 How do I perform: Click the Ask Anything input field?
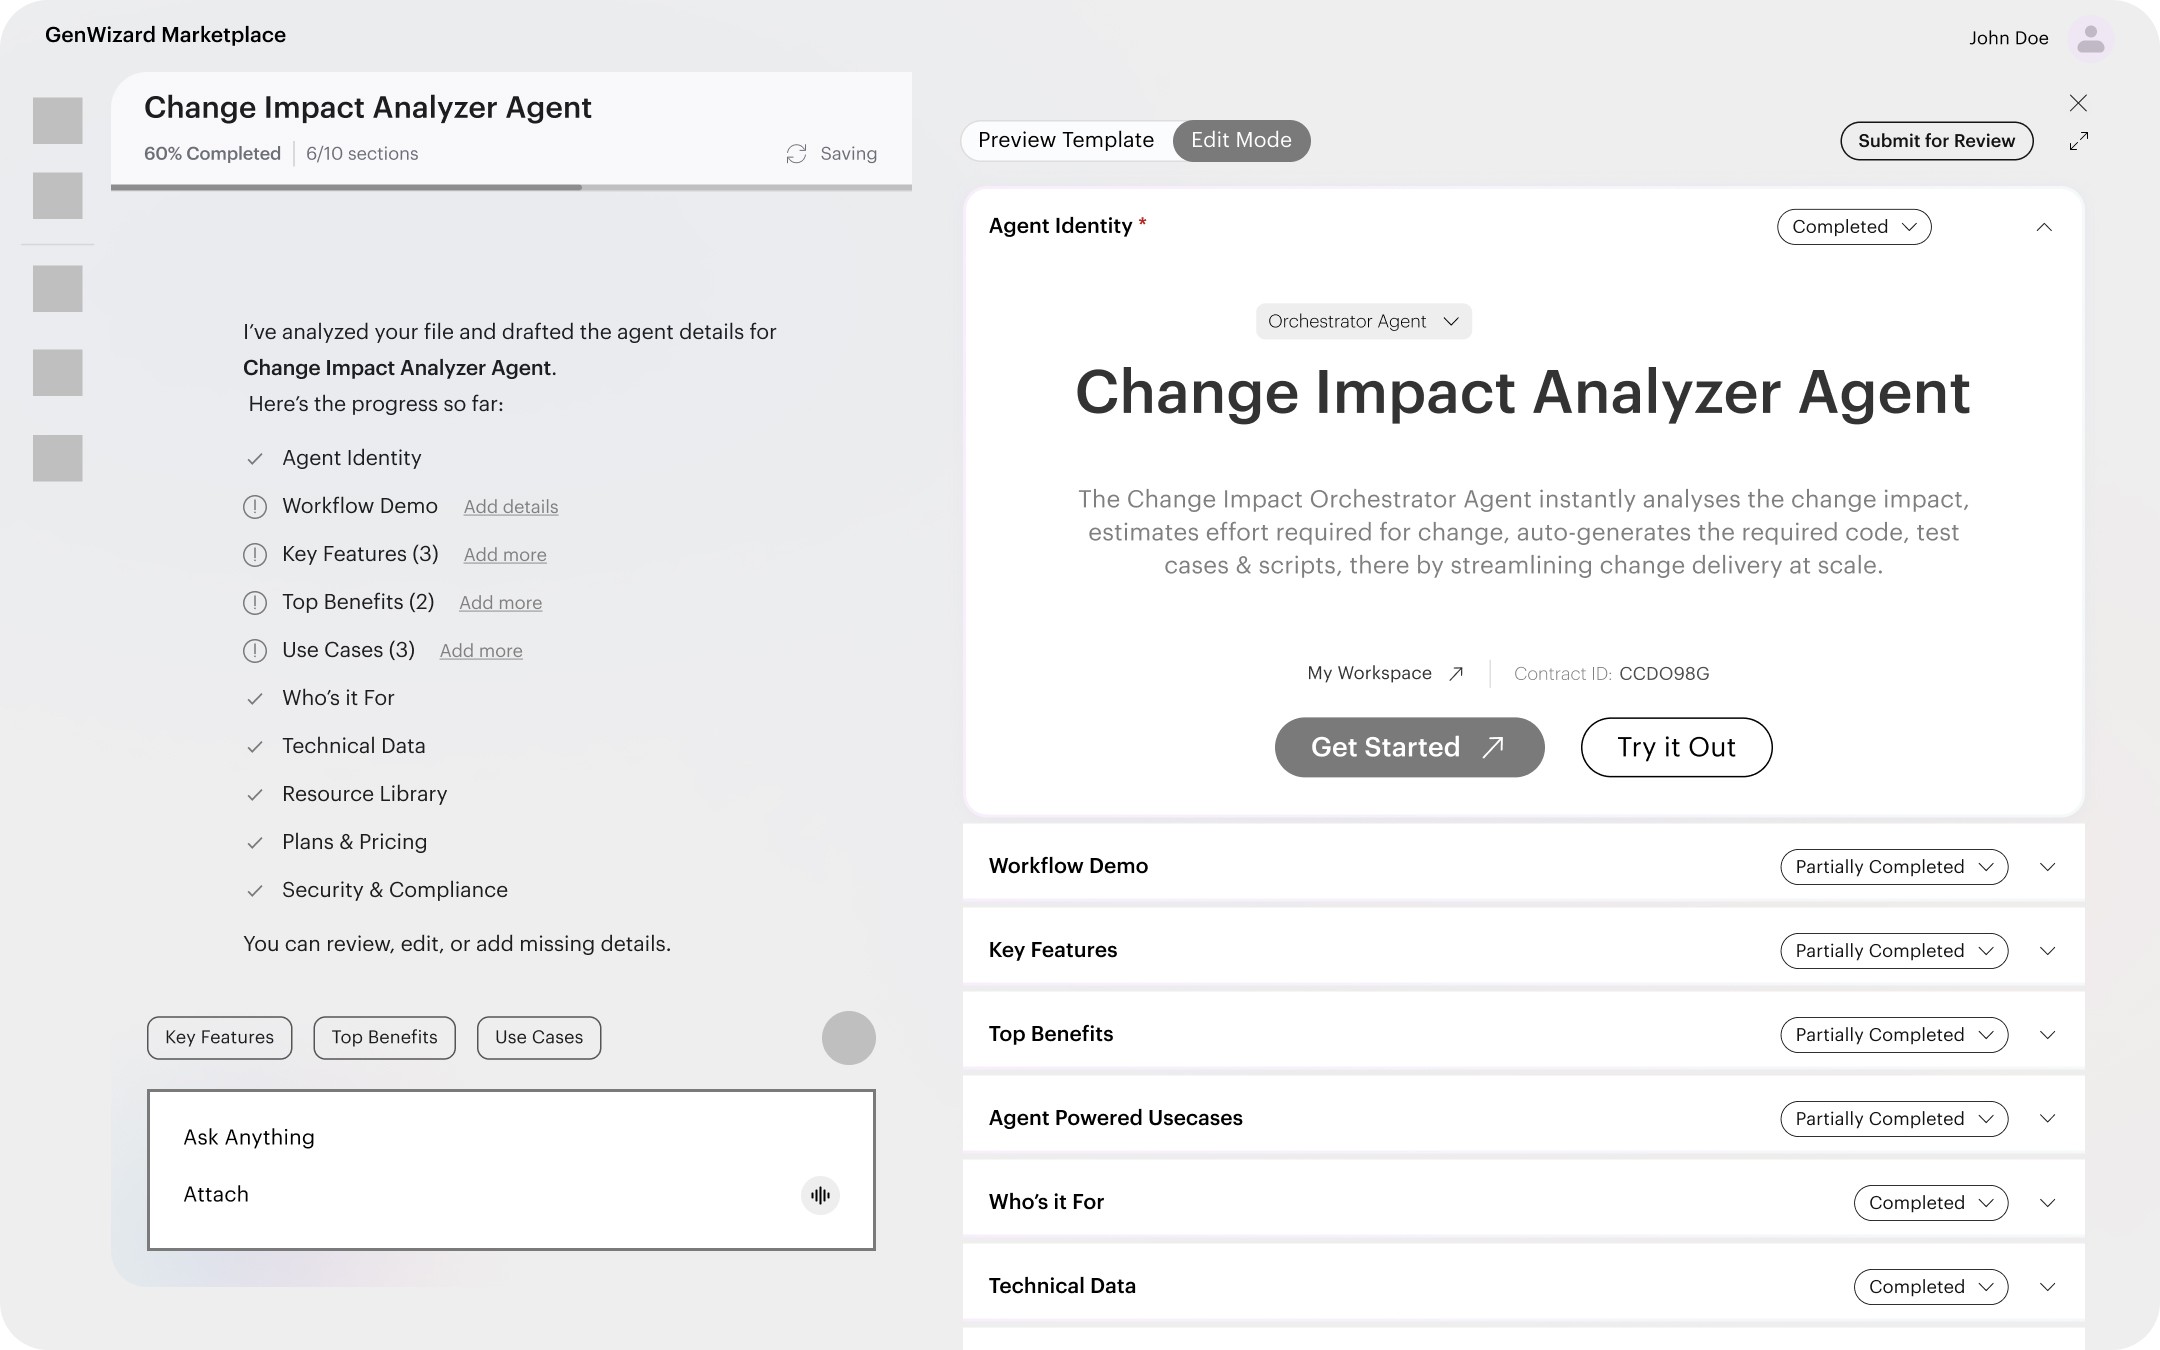click(x=480, y=1137)
